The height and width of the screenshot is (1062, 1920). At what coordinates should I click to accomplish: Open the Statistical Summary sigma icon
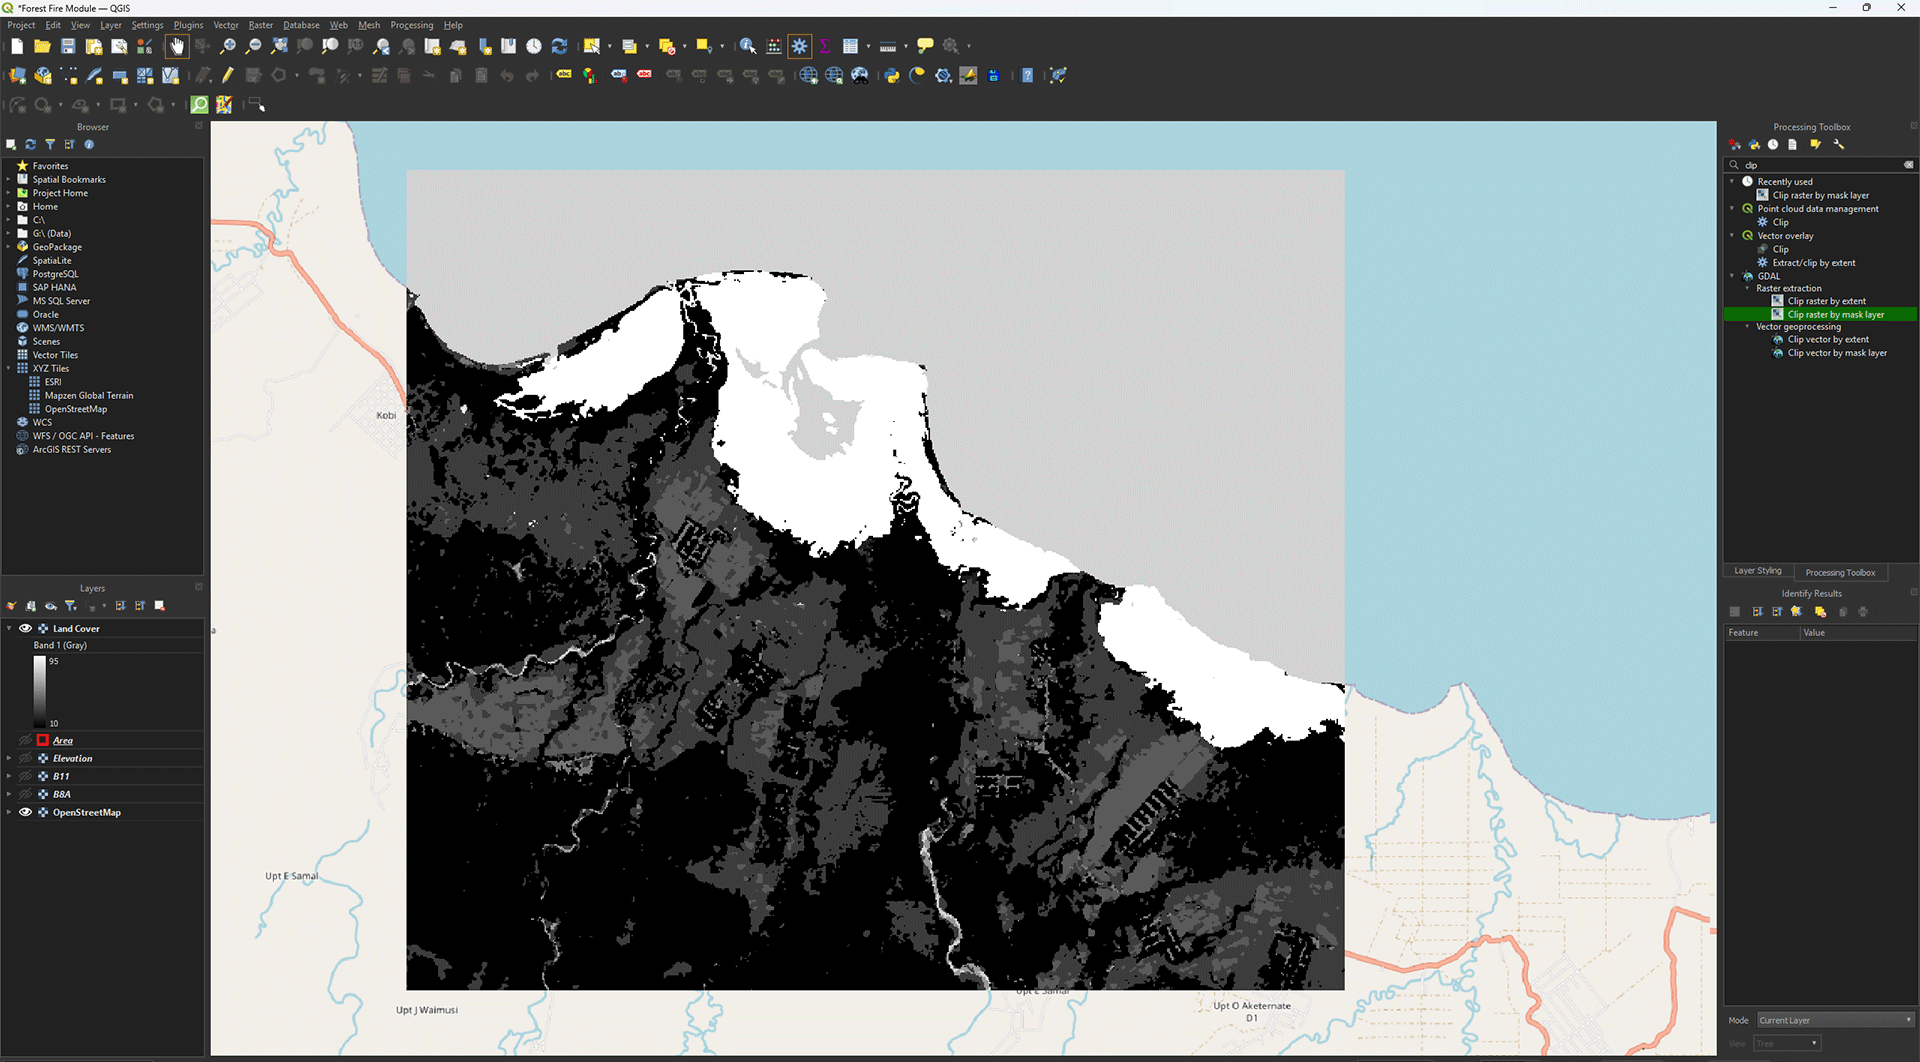point(825,46)
